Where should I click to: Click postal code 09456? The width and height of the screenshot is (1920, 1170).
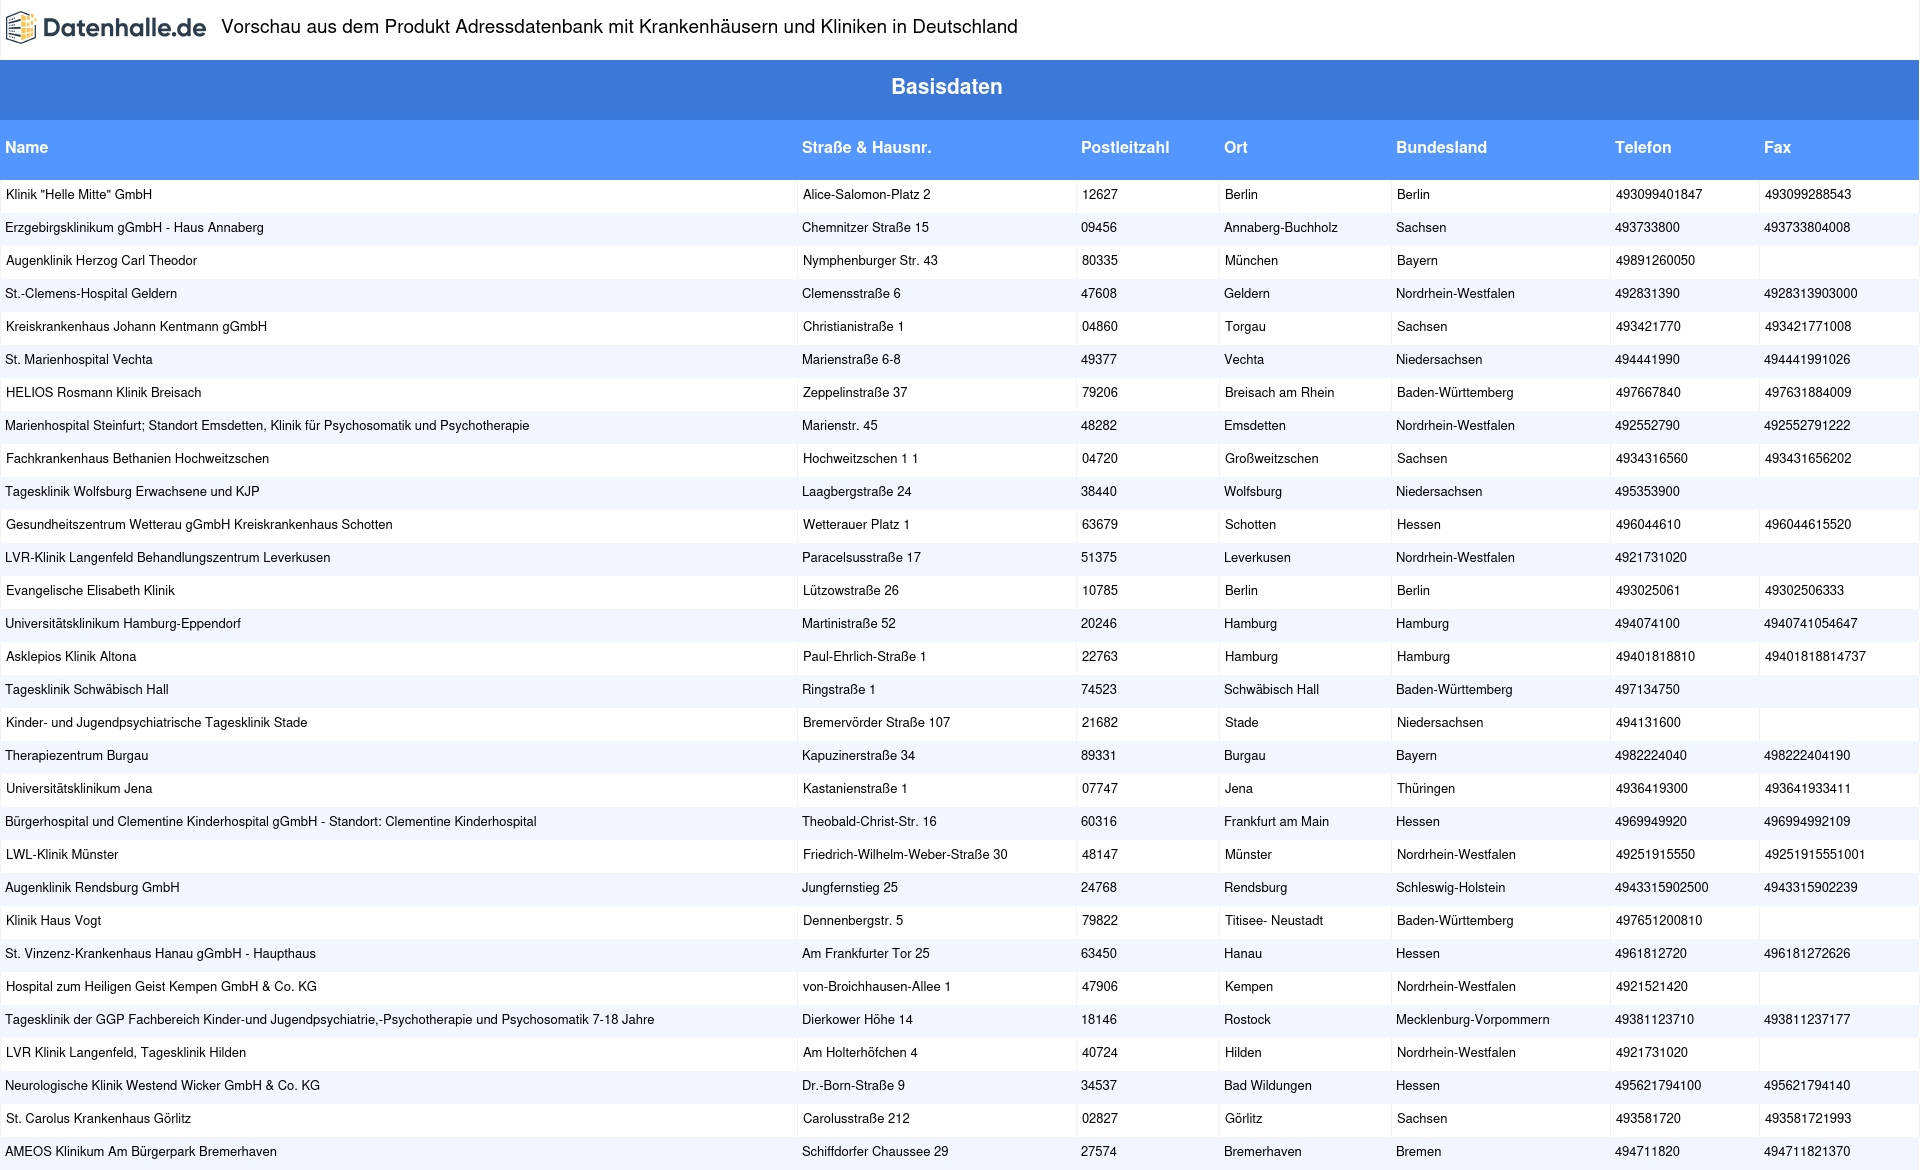tap(1099, 228)
